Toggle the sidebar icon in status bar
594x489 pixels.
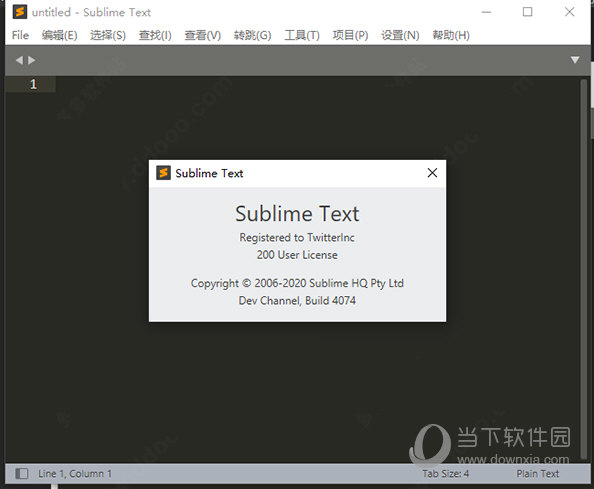pos(22,473)
